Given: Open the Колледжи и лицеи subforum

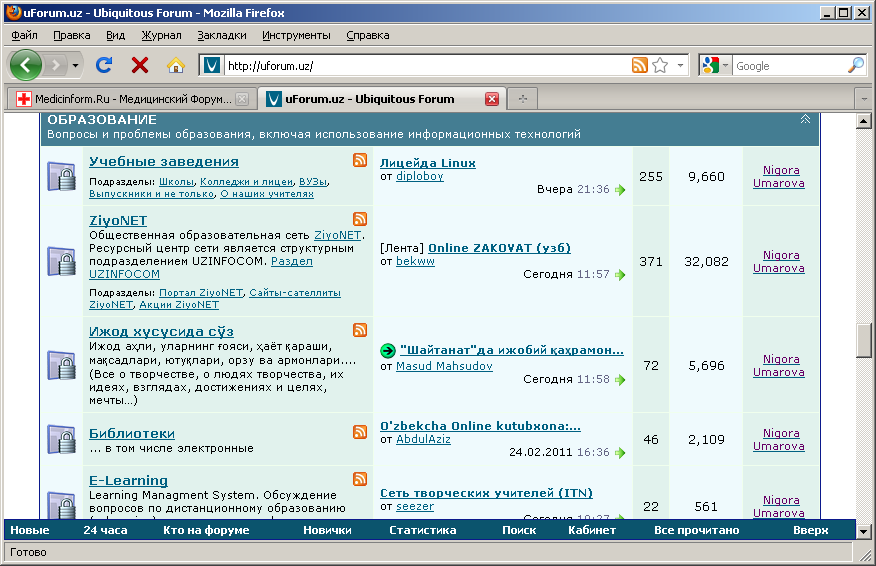Looking at the screenshot, I should 246,182.
